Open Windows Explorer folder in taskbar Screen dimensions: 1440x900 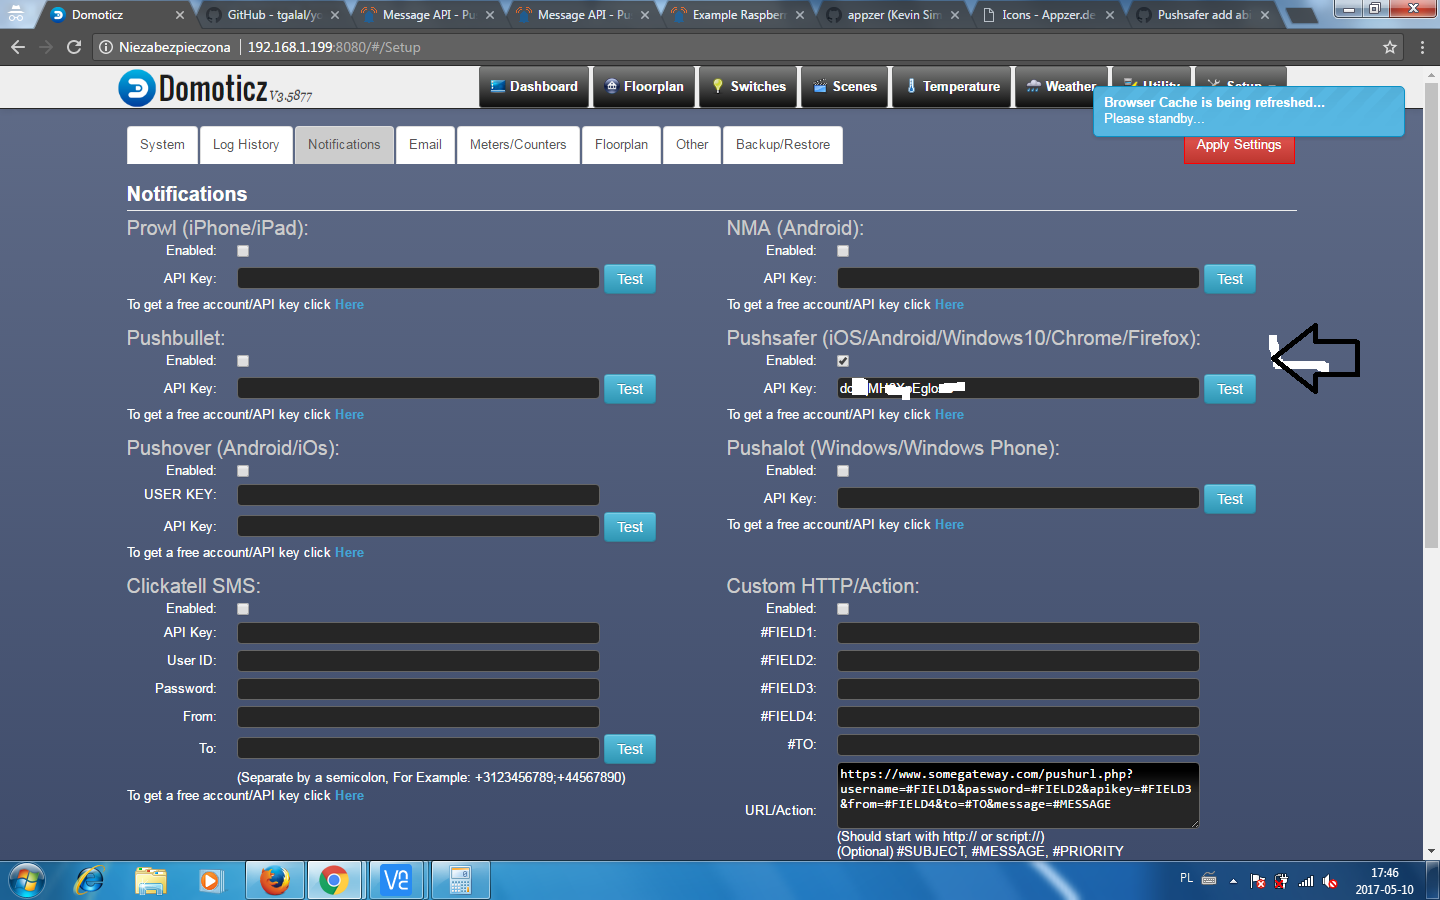click(151, 881)
